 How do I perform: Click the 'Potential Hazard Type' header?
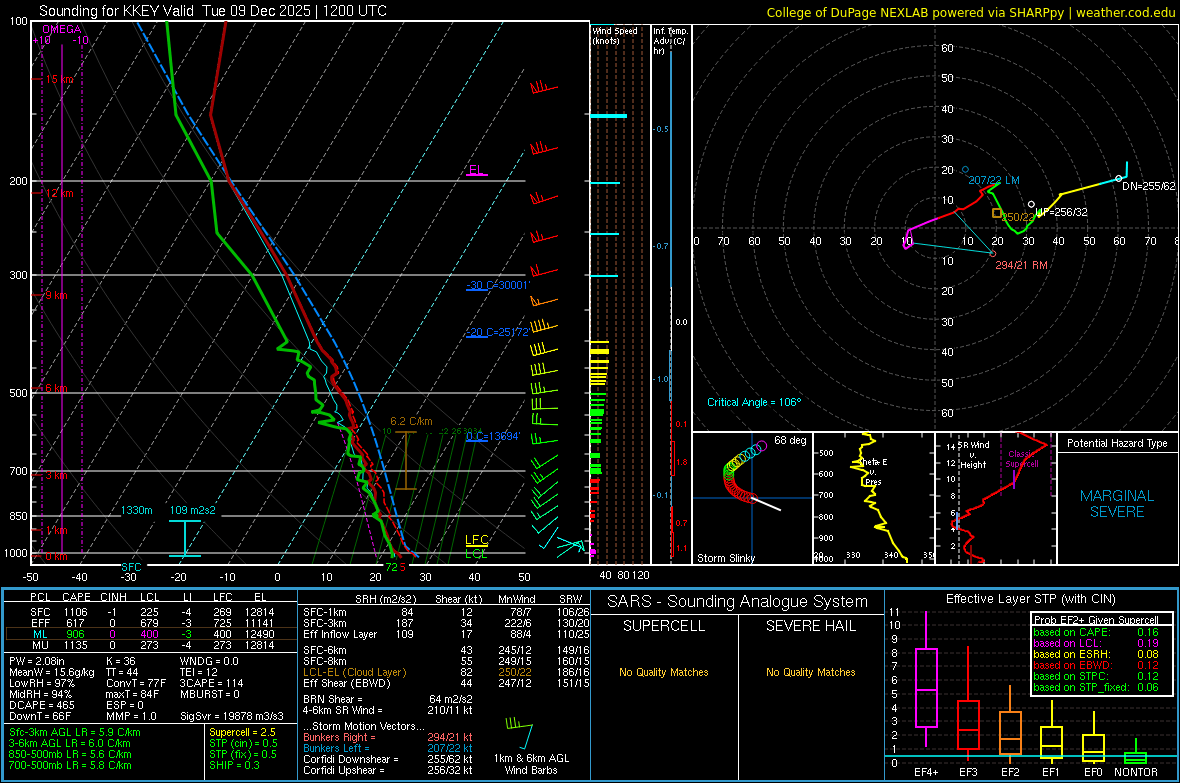tap(1117, 443)
